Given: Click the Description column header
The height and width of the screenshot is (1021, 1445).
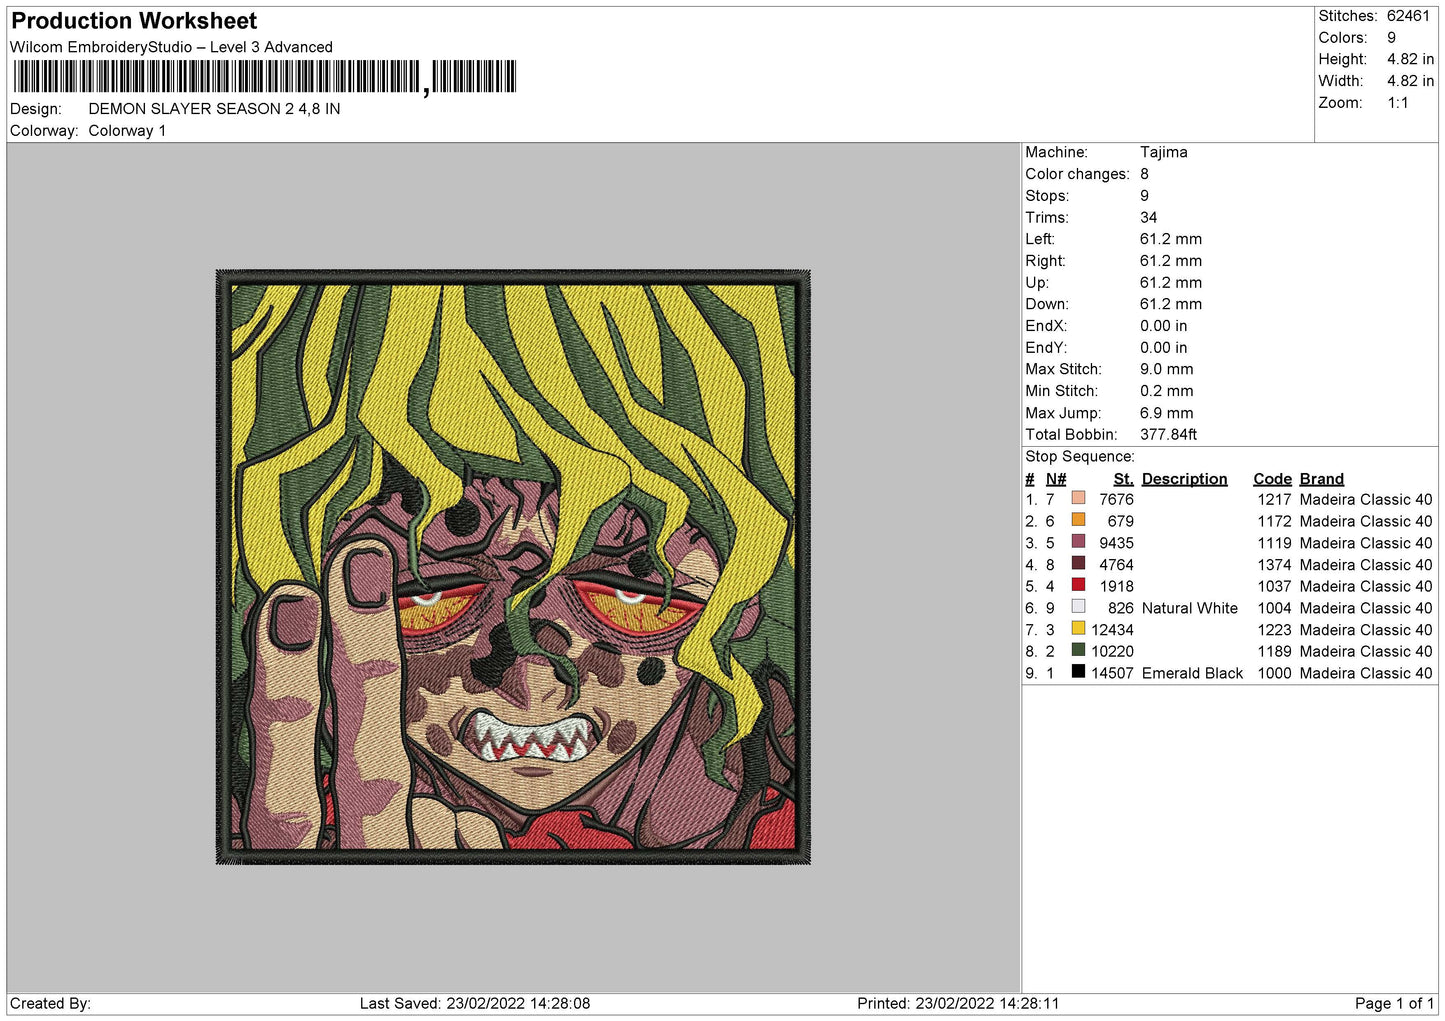Looking at the screenshot, I should click(1184, 479).
